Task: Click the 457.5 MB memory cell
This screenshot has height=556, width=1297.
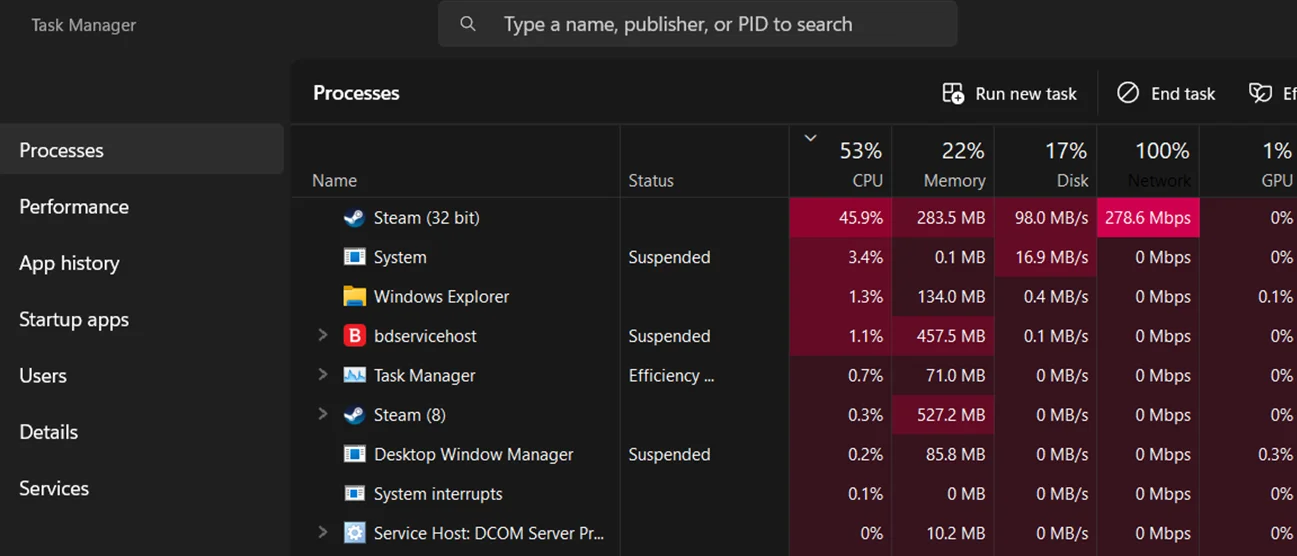Action: (943, 336)
